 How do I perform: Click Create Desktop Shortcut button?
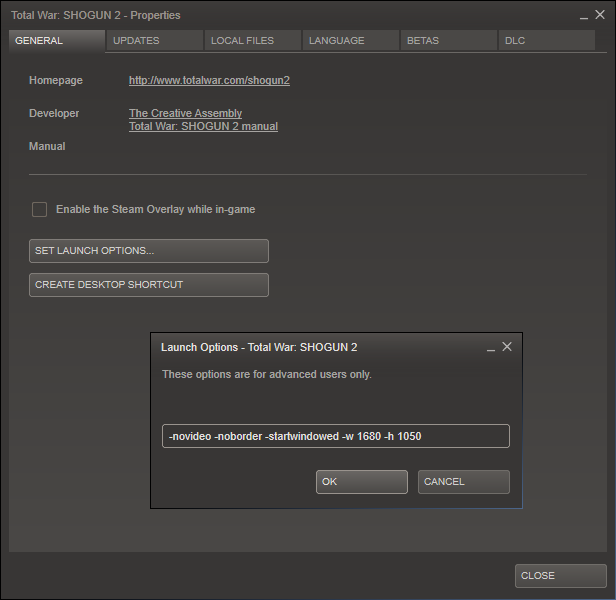(149, 285)
